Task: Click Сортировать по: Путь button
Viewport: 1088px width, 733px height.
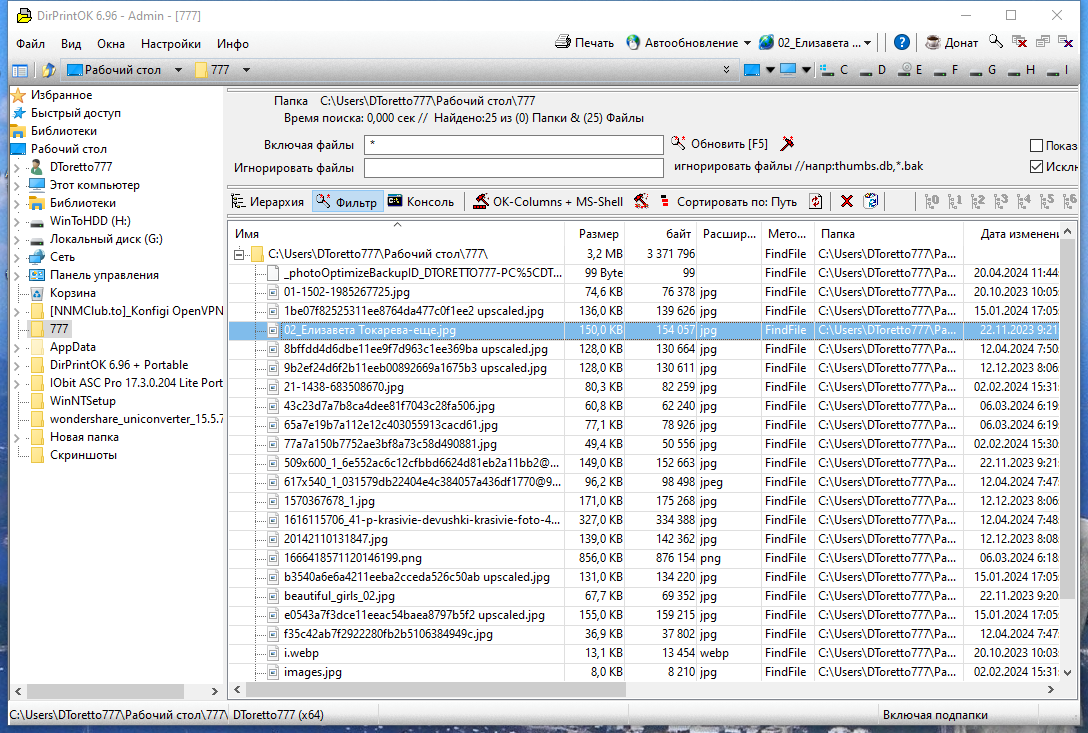Action: tap(729, 202)
